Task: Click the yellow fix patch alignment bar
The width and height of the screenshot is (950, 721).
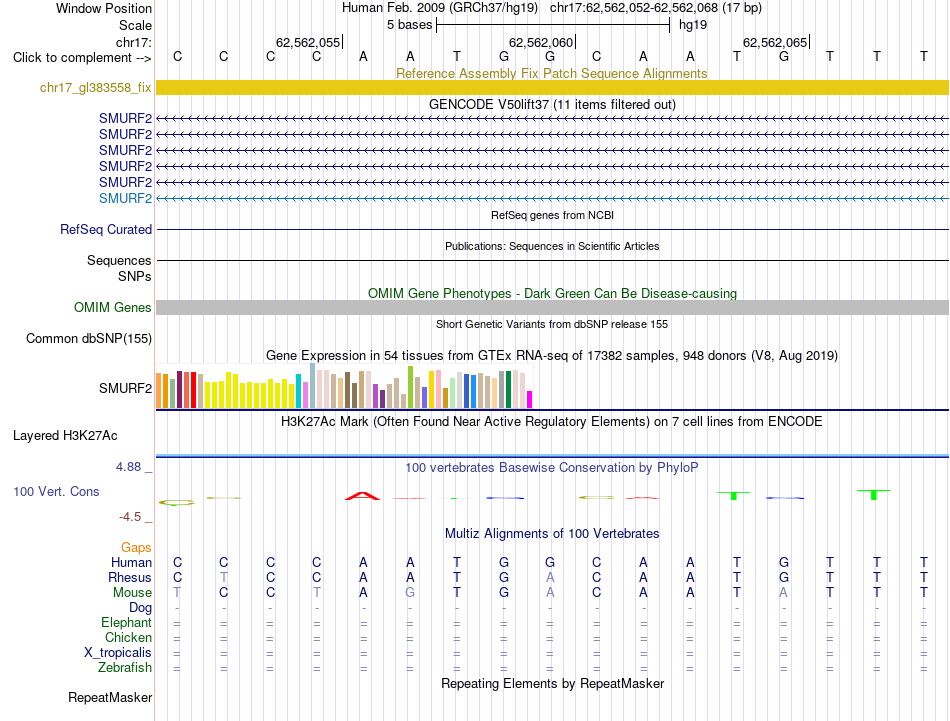Action: 552,87
